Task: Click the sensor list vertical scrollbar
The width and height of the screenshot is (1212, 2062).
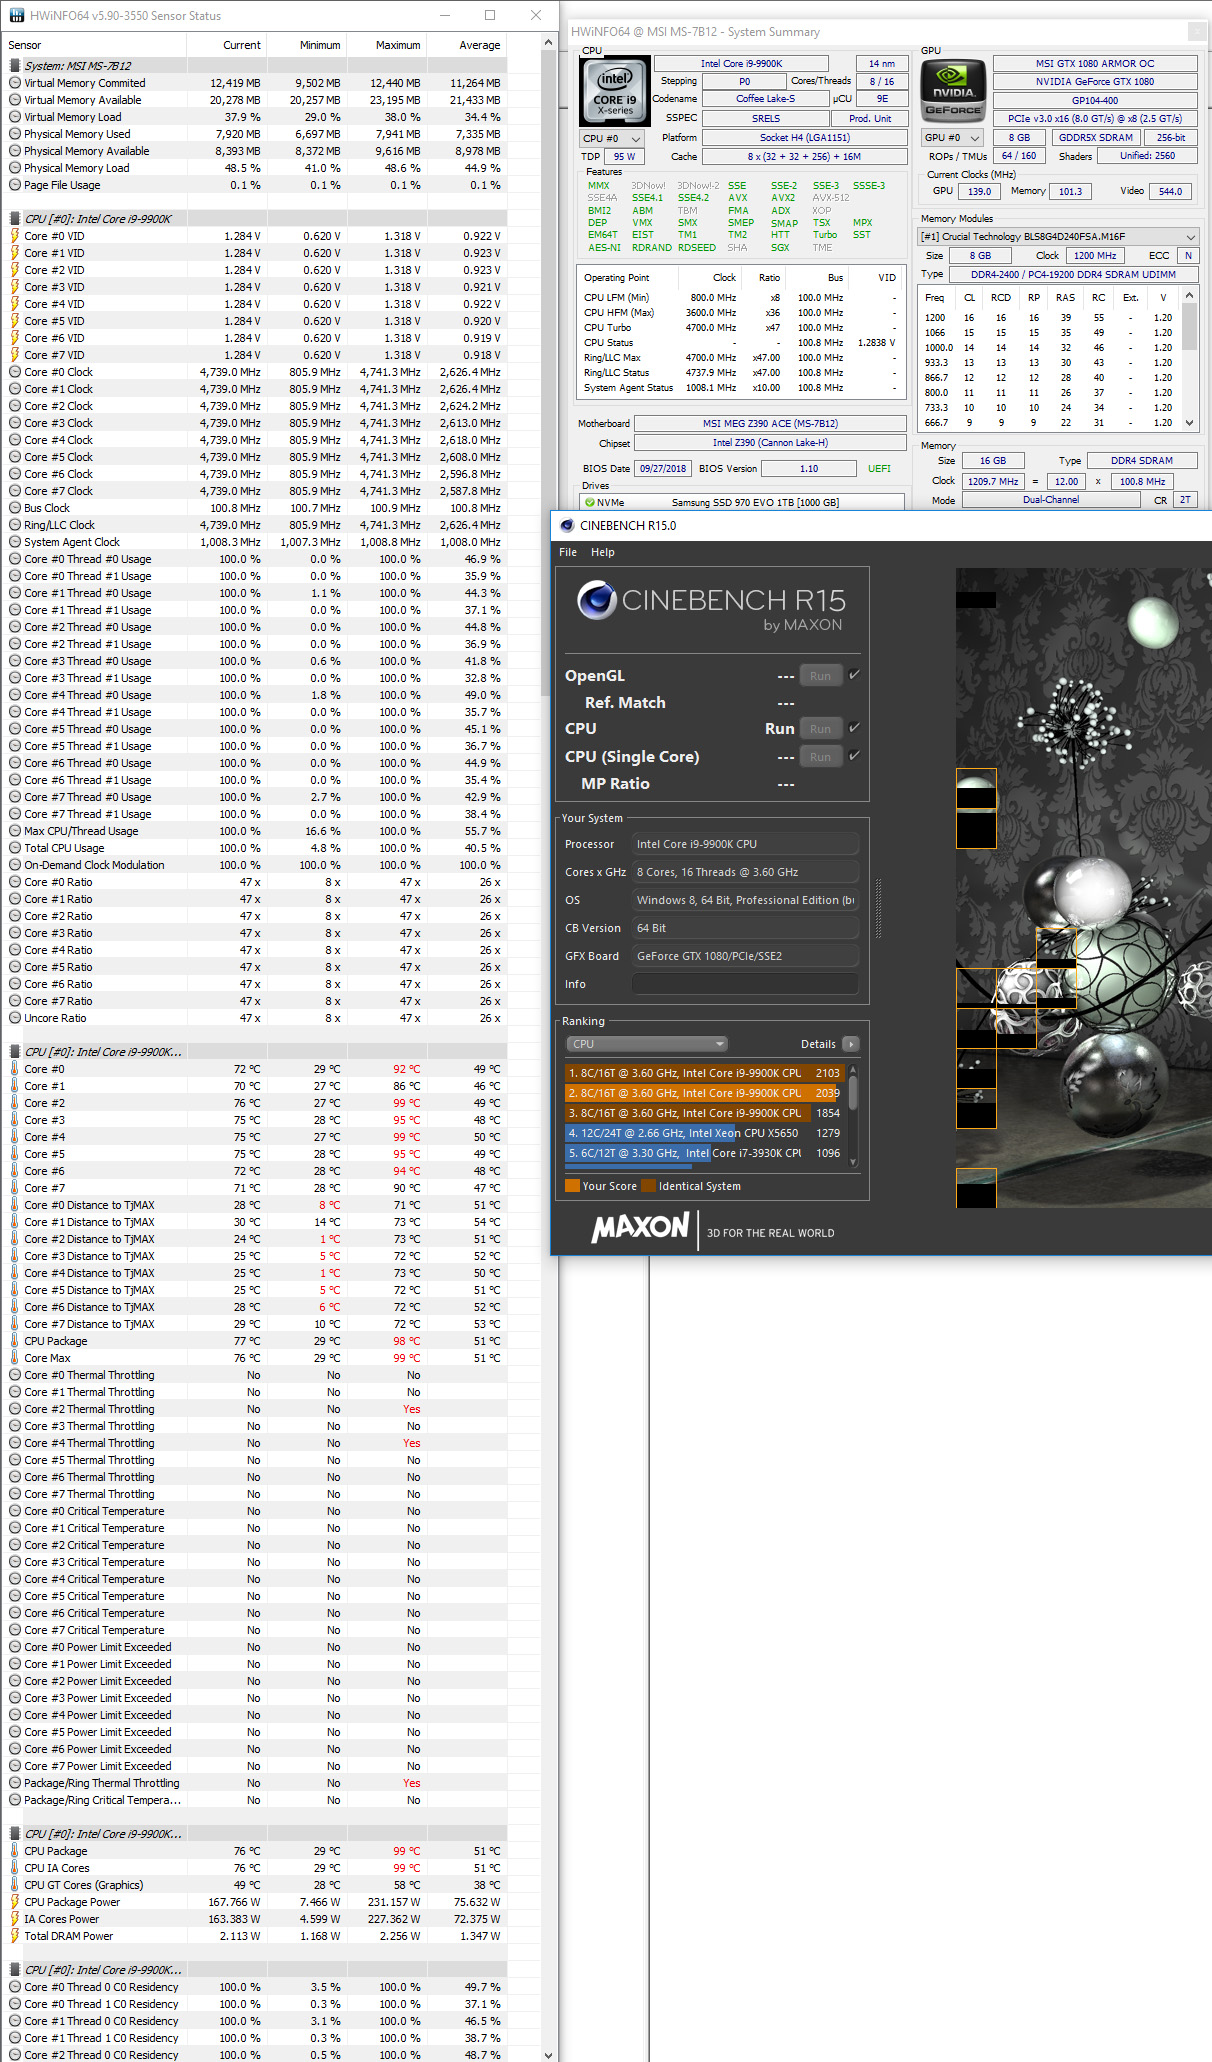Action: pos(548,1050)
